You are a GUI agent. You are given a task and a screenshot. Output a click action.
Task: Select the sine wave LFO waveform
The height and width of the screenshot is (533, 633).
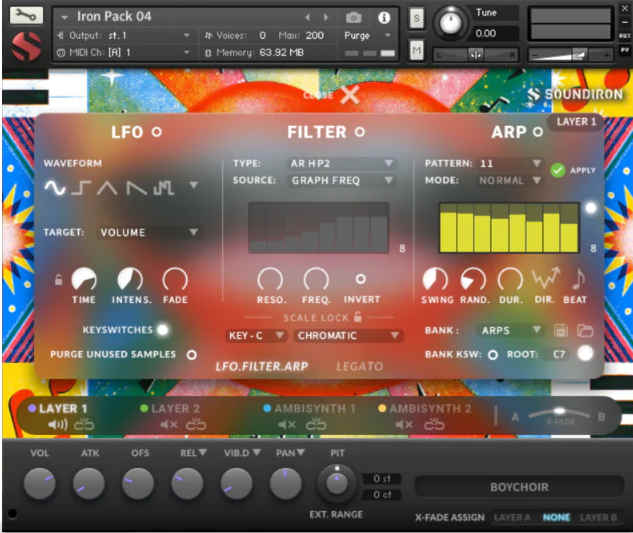click(56, 188)
